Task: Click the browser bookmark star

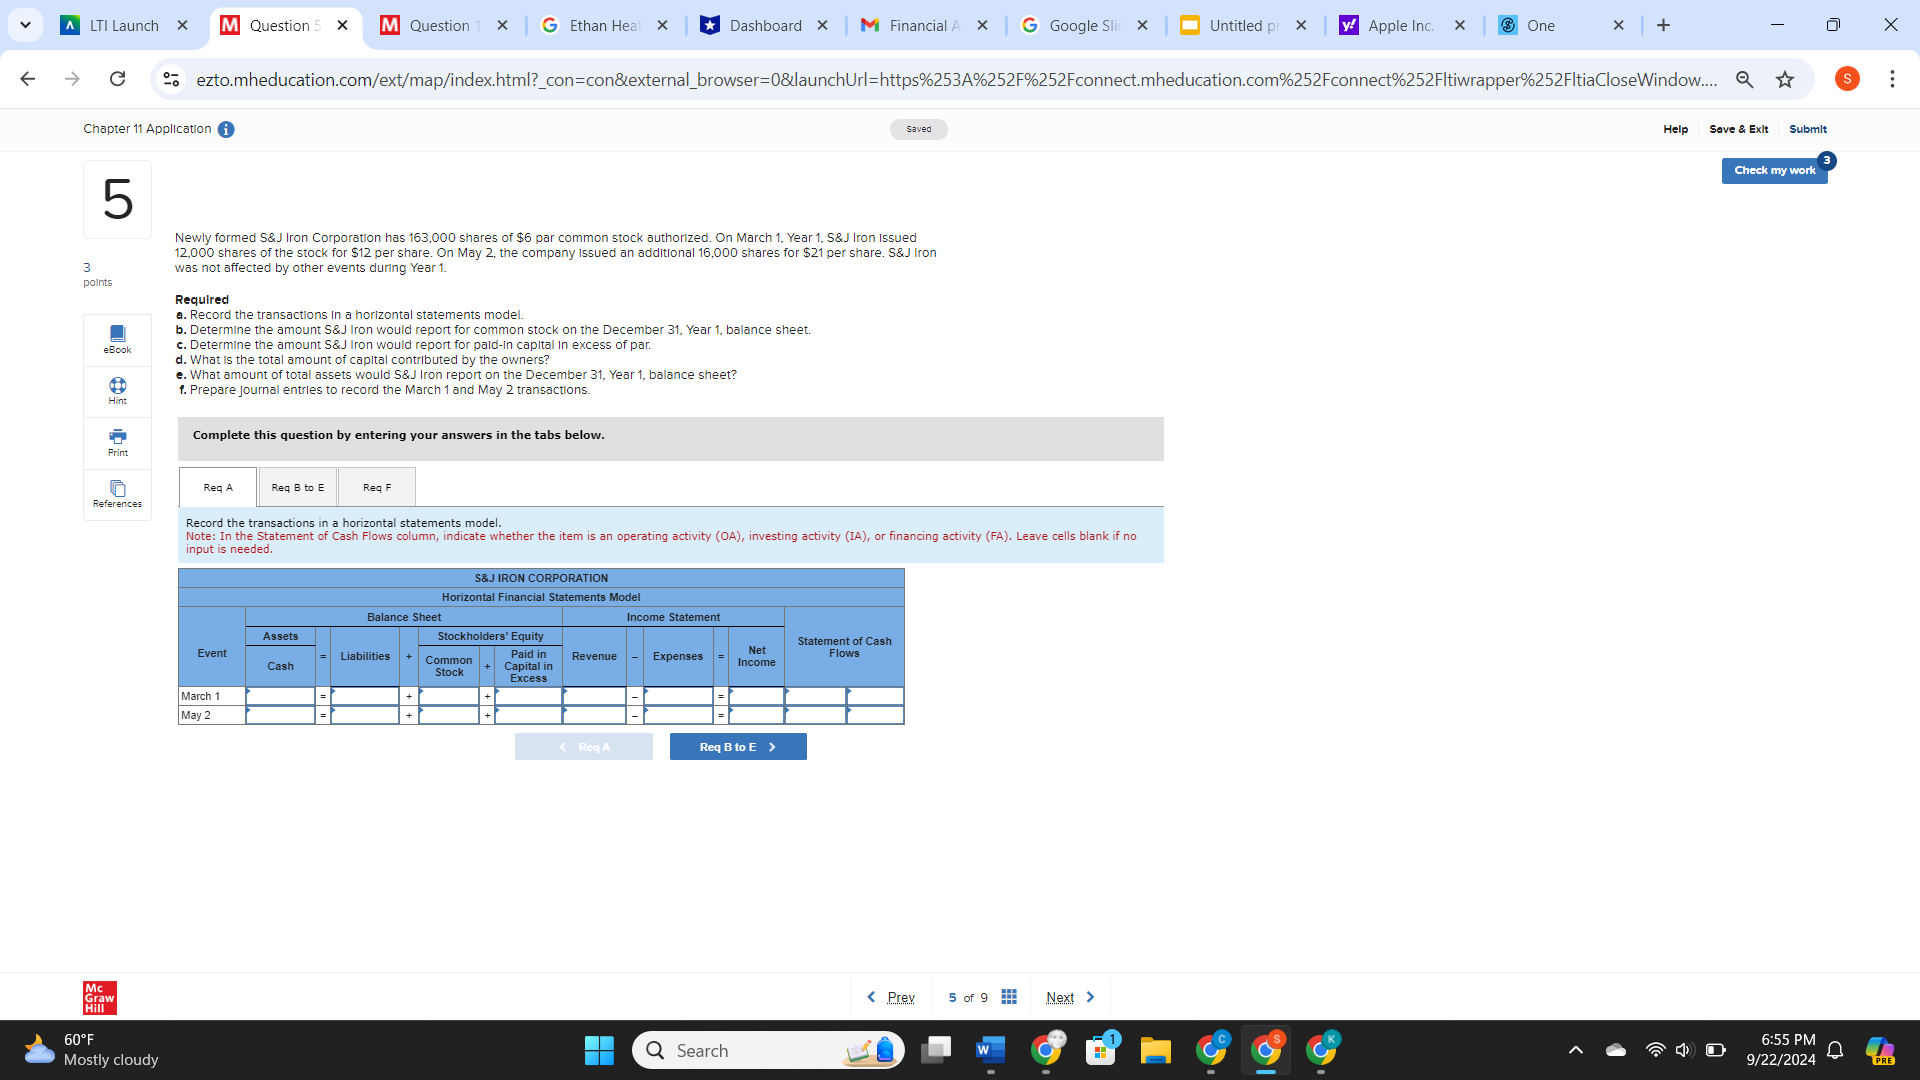Action: click(x=1786, y=79)
